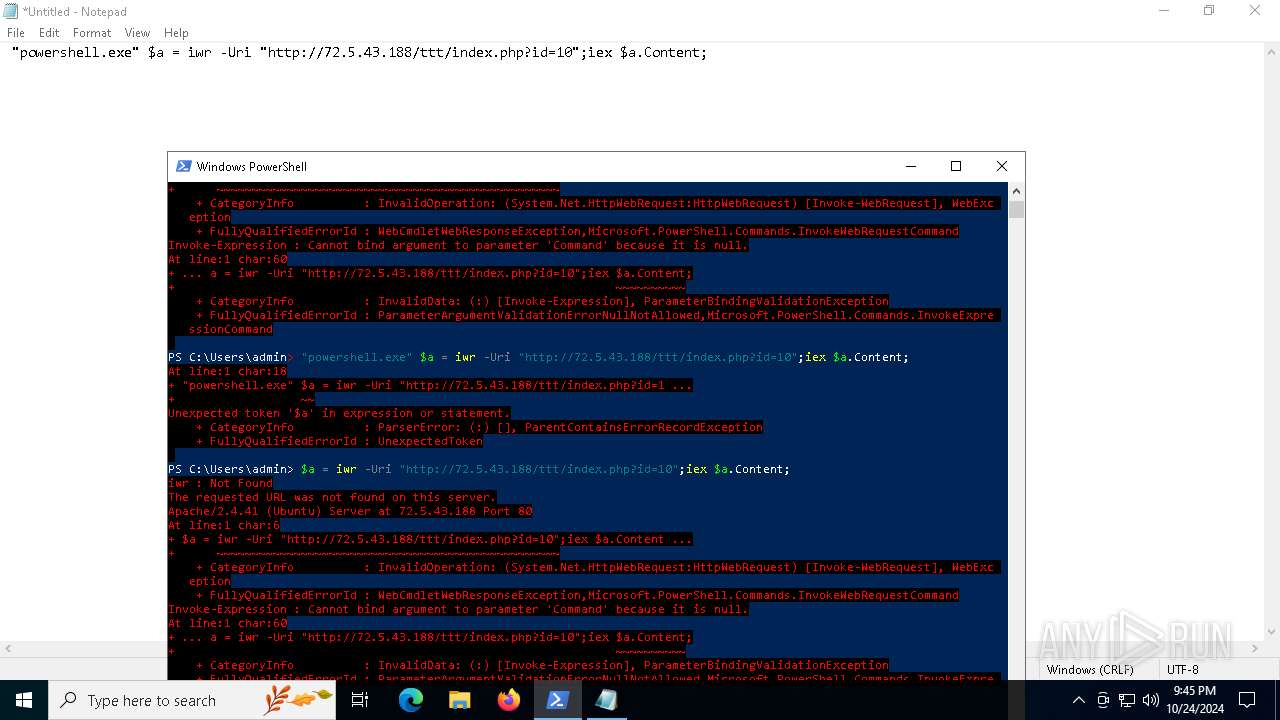Open the View menu in Notepad
1280x720 pixels.
point(137,33)
